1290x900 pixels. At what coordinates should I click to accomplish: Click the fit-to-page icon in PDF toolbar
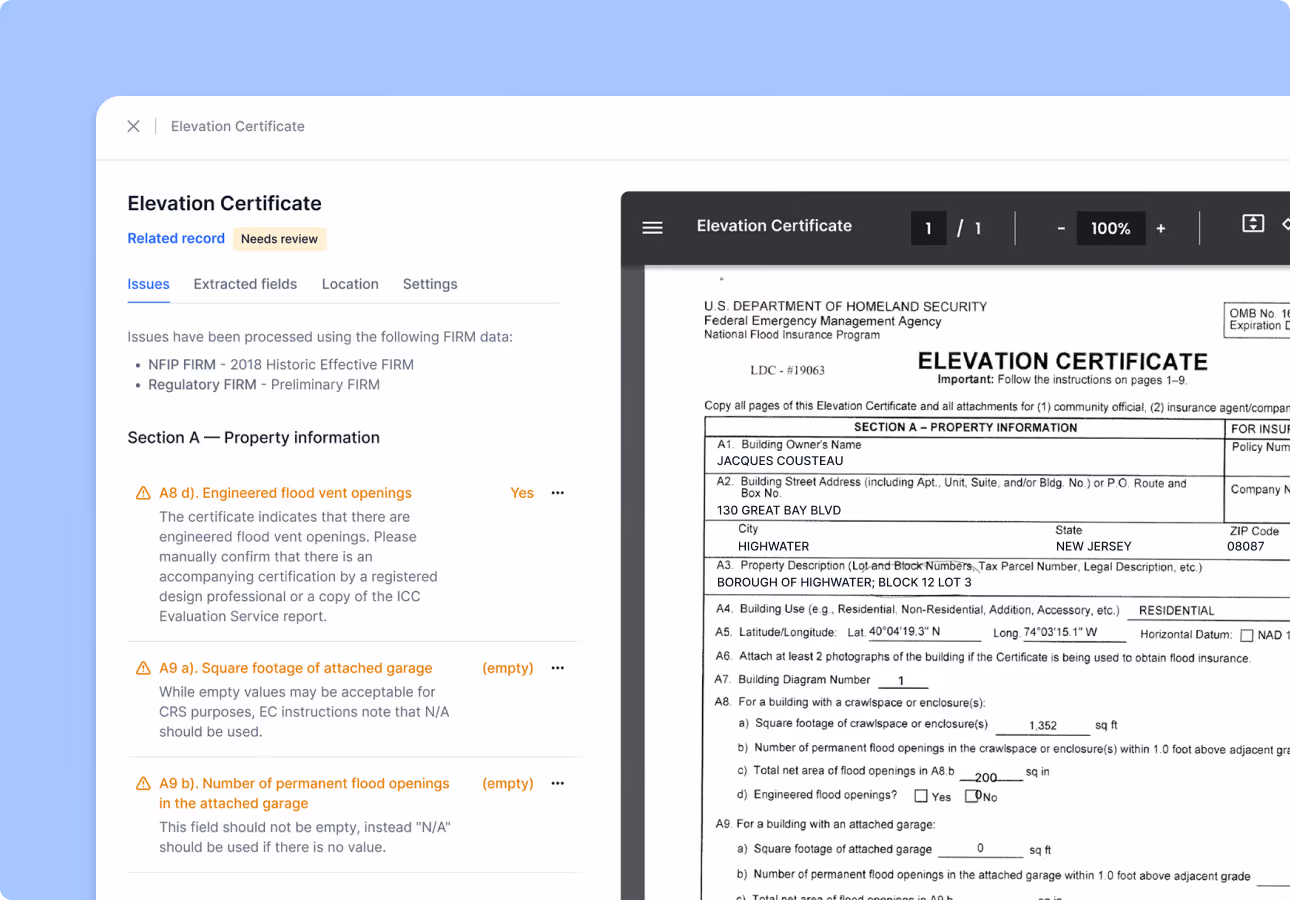pos(1253,224)
